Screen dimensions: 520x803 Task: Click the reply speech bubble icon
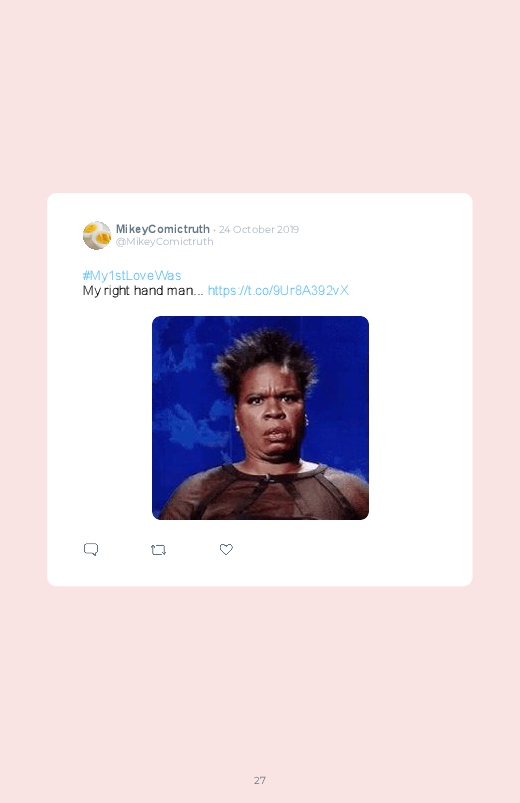pos(91,550)
